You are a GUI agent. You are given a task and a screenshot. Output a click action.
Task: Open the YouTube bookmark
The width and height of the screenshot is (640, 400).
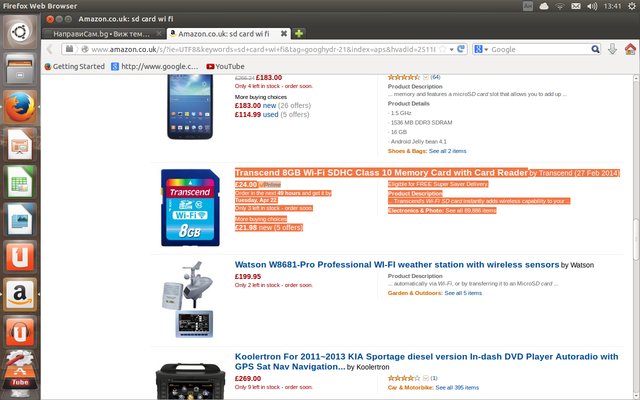point(225,66)
